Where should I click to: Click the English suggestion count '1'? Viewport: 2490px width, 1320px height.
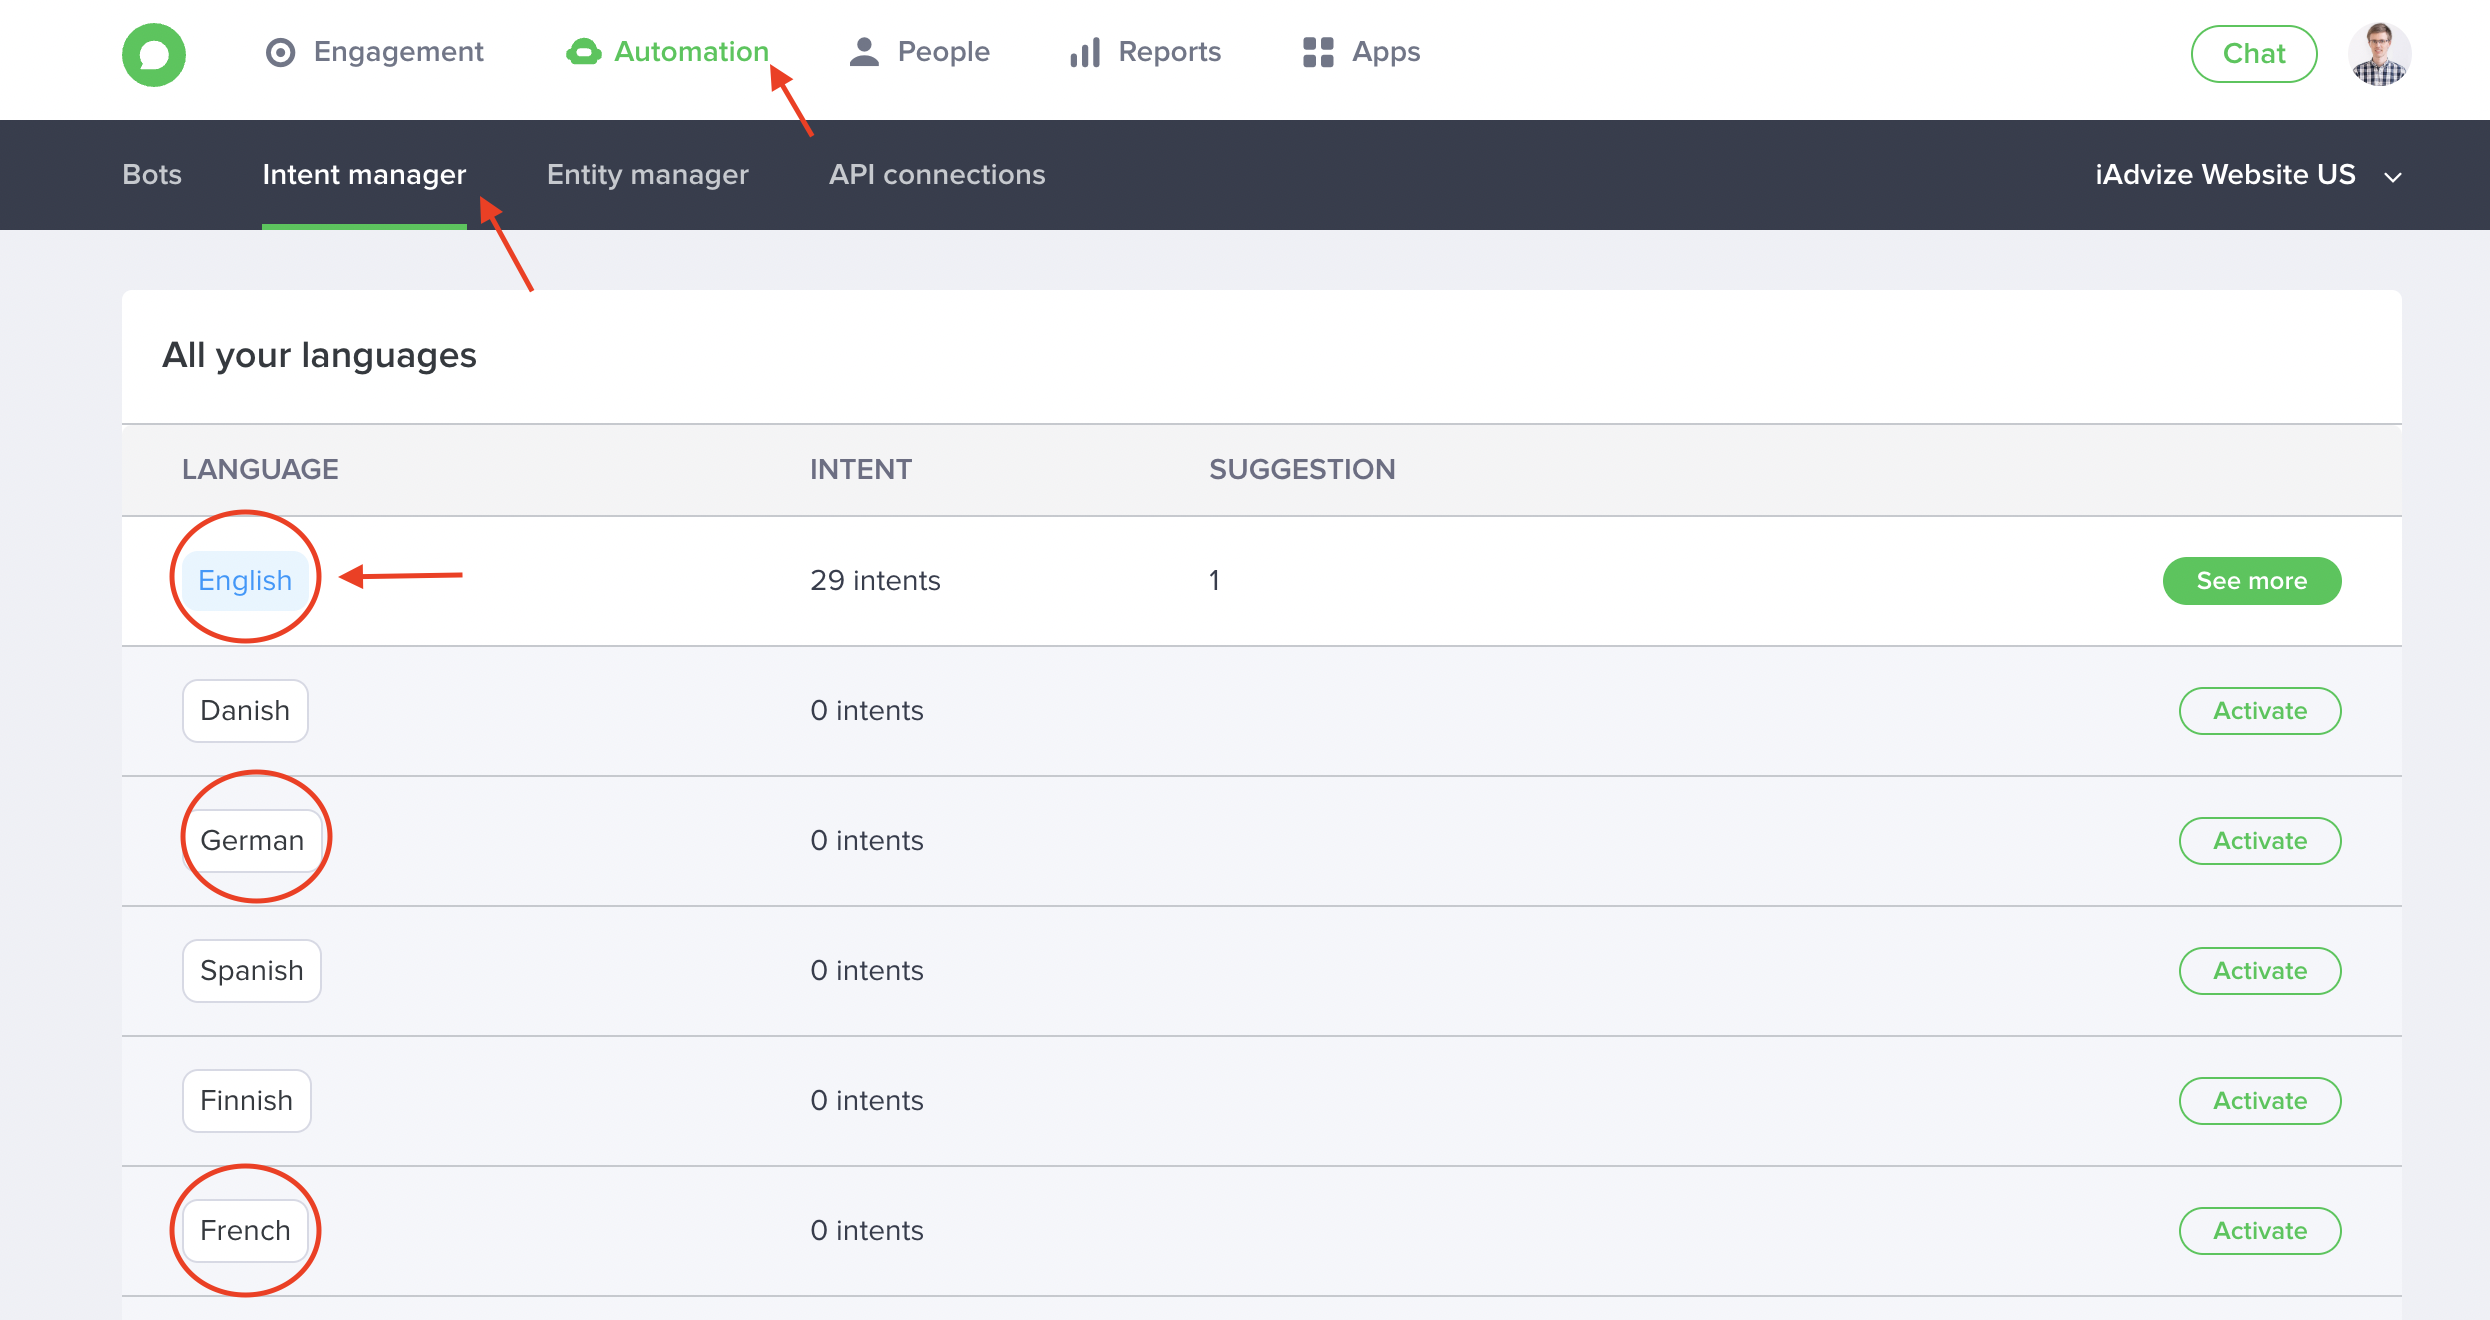(1214, 581)
